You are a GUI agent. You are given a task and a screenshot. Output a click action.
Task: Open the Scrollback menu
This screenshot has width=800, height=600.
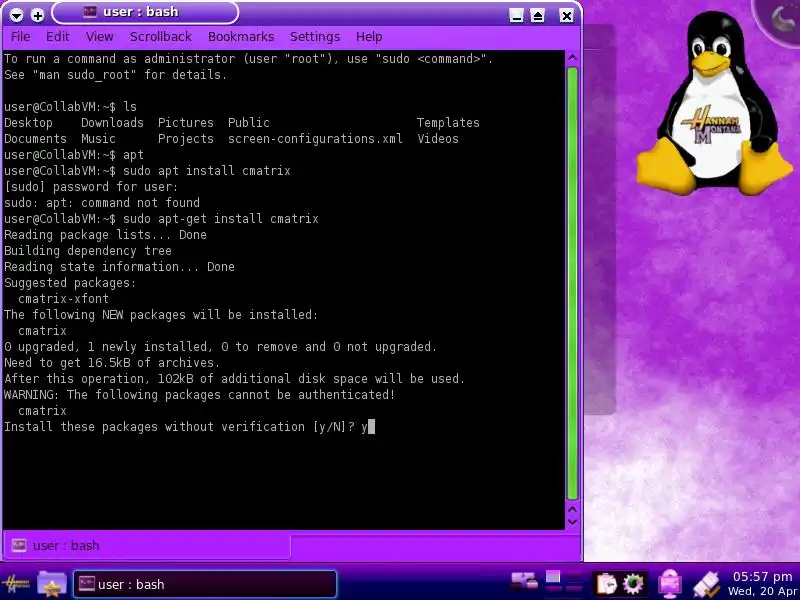pyautogui.click(x=161, y=37)
